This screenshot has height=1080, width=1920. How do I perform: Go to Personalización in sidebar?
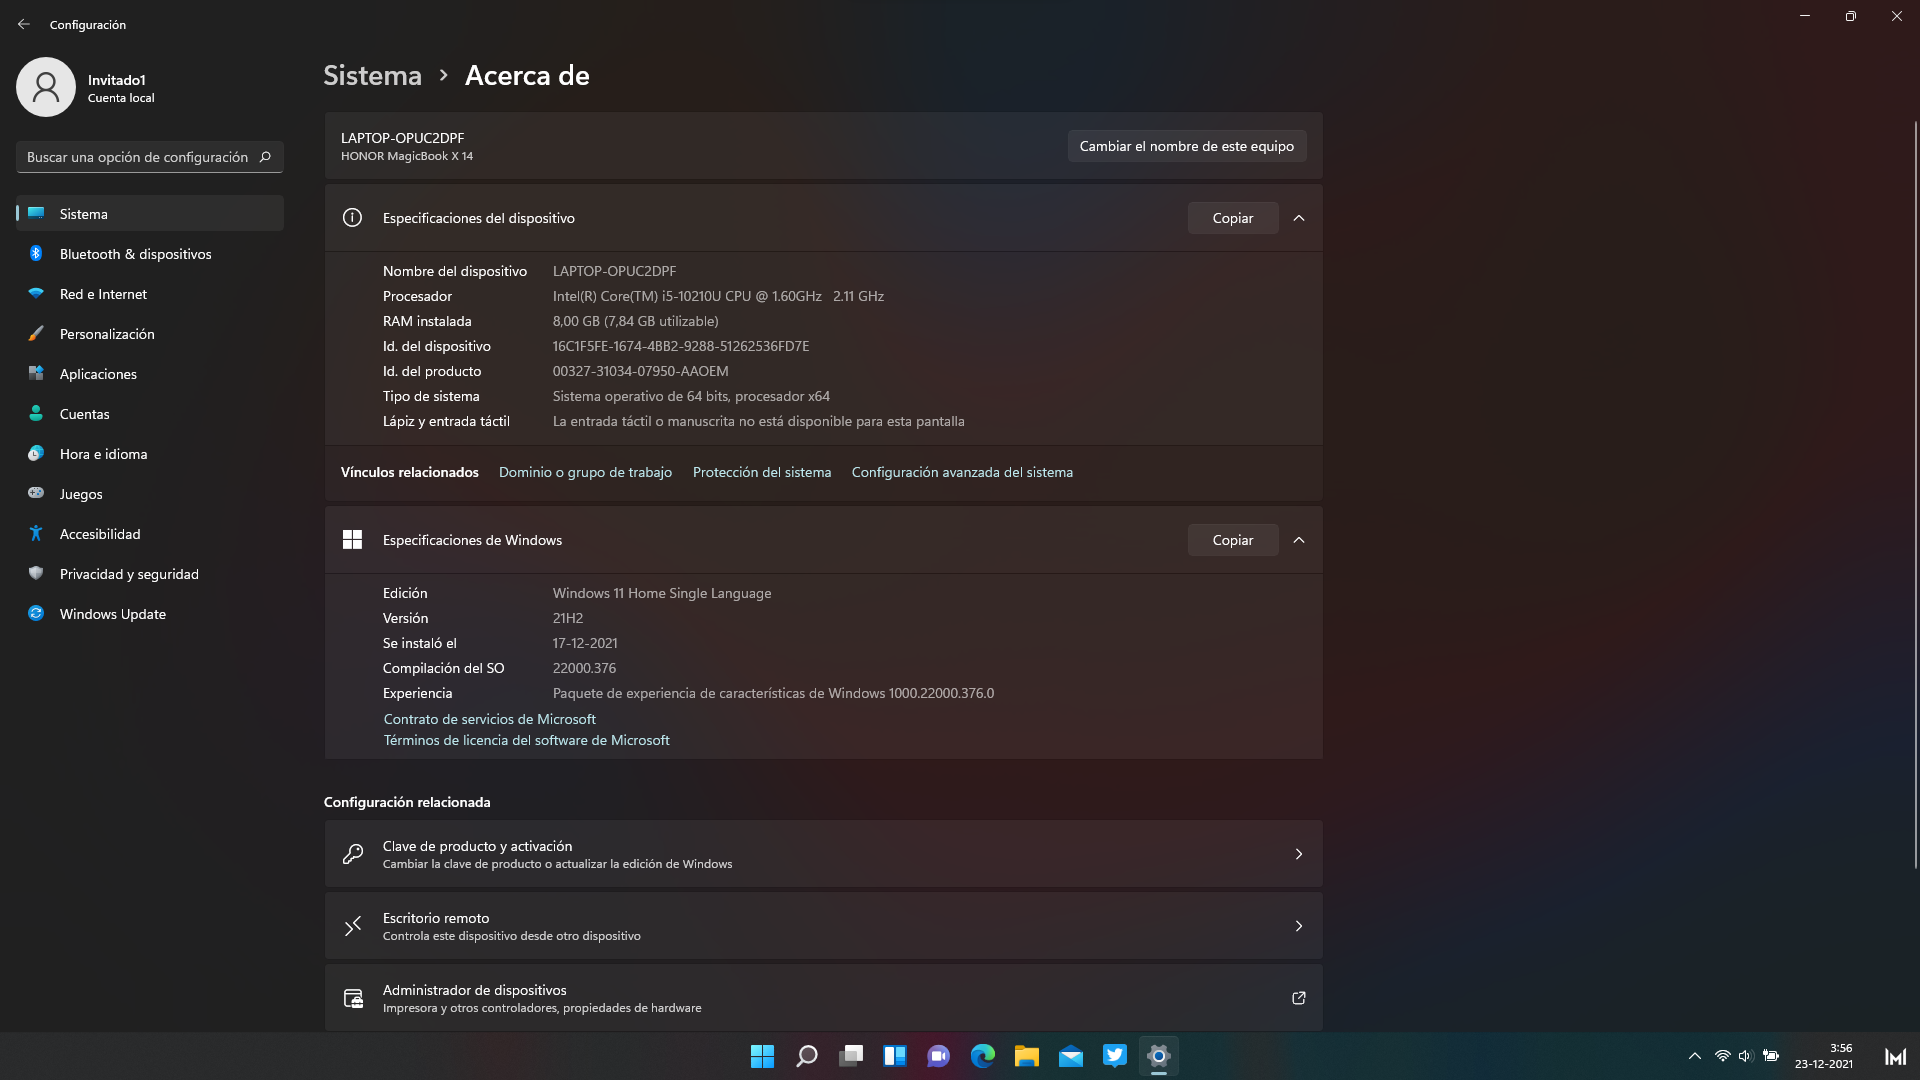pyautogui.click(x=107, y=334)
